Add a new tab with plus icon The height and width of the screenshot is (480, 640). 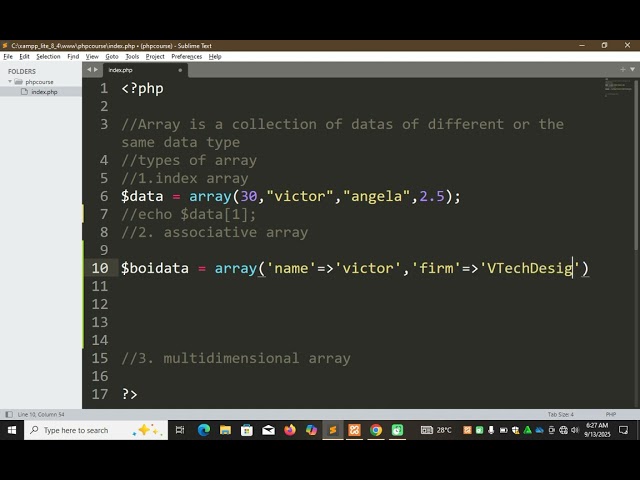pyautogui.click(x=623, y=69)
